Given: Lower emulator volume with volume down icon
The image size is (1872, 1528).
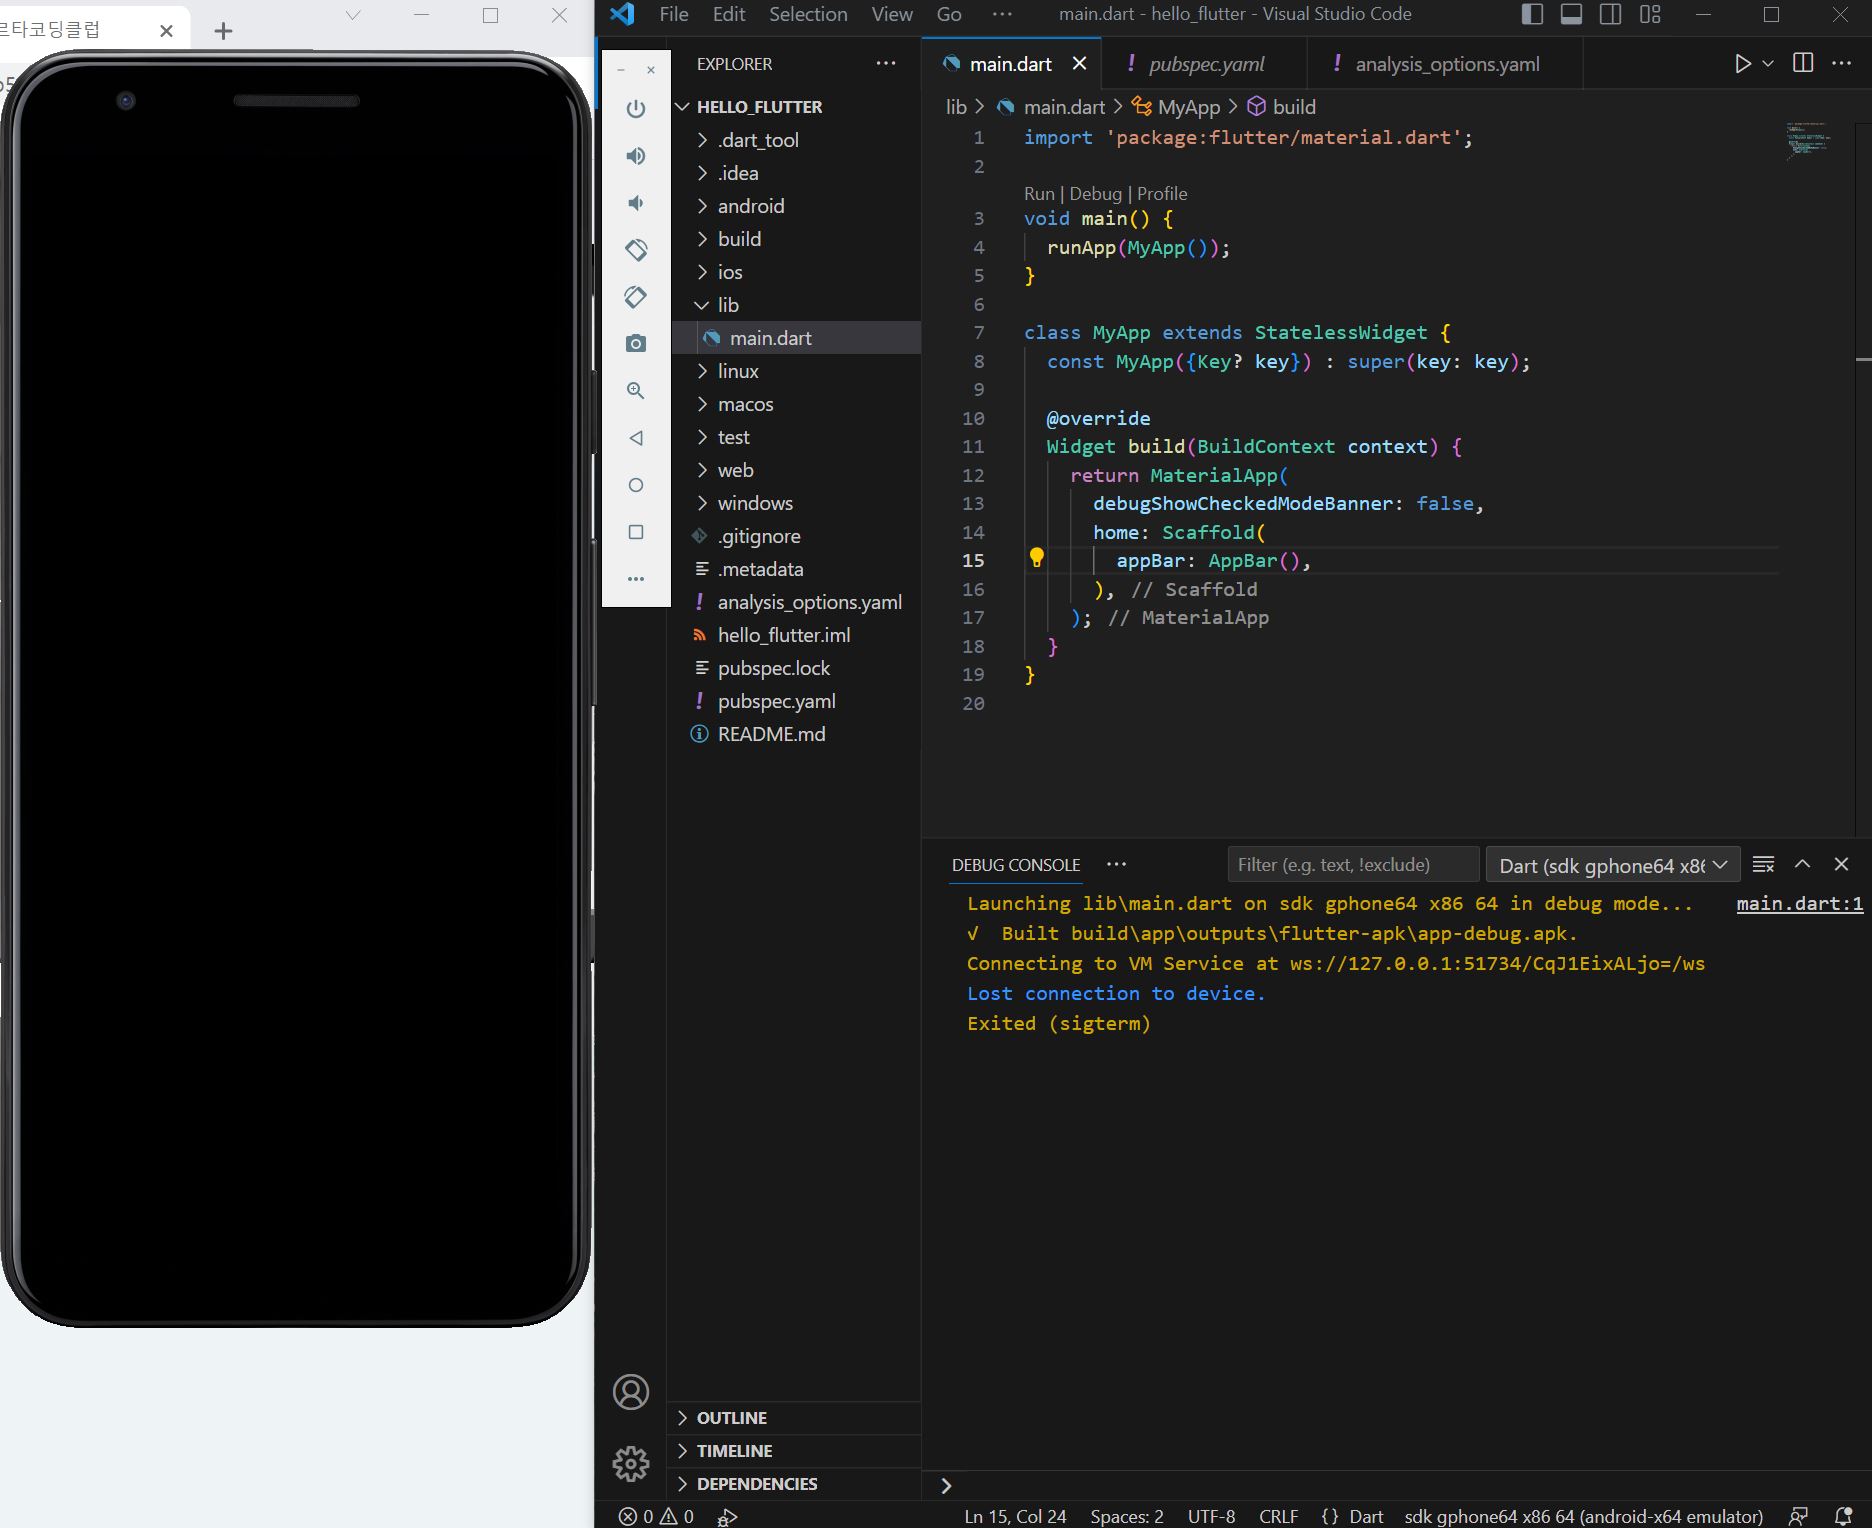Looking at the screenshot, I should (x=636, y=203).
